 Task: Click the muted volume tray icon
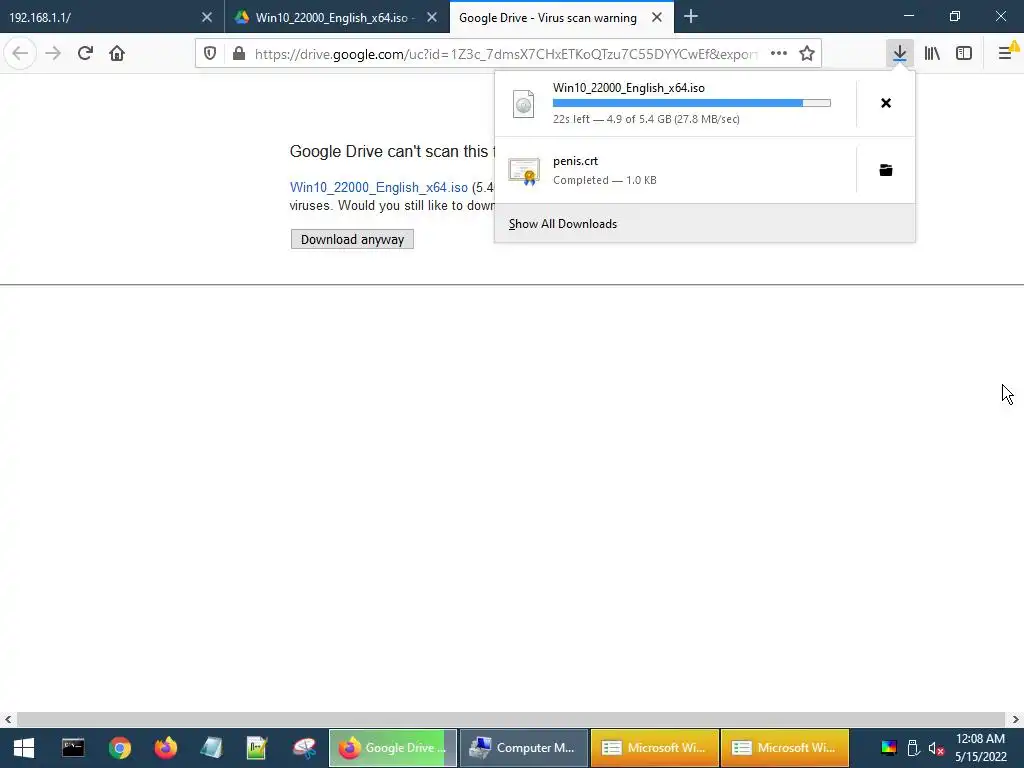936,748
